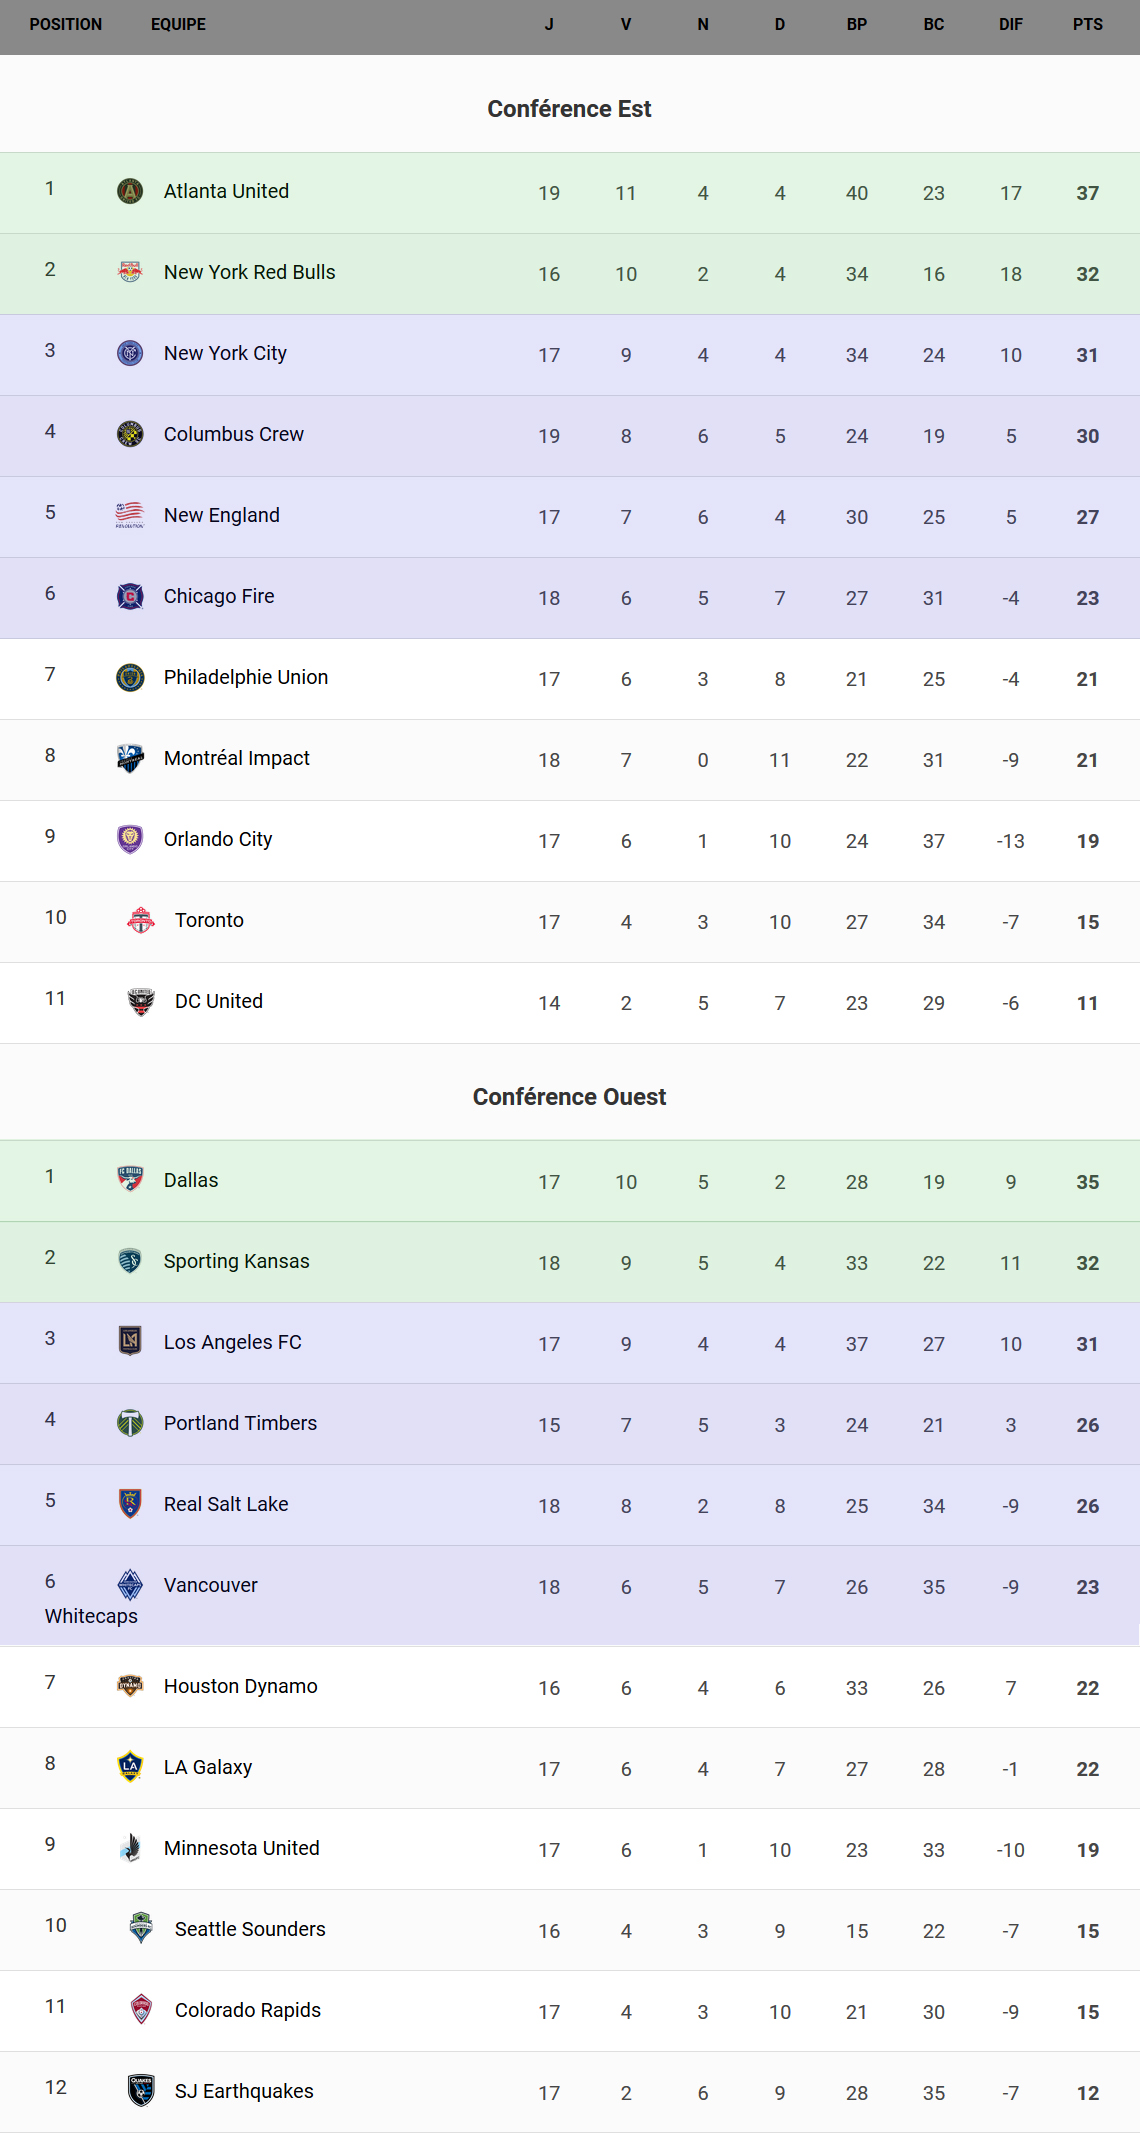Click the PTS column header
The image size is (1140, 2142).
1087,24
